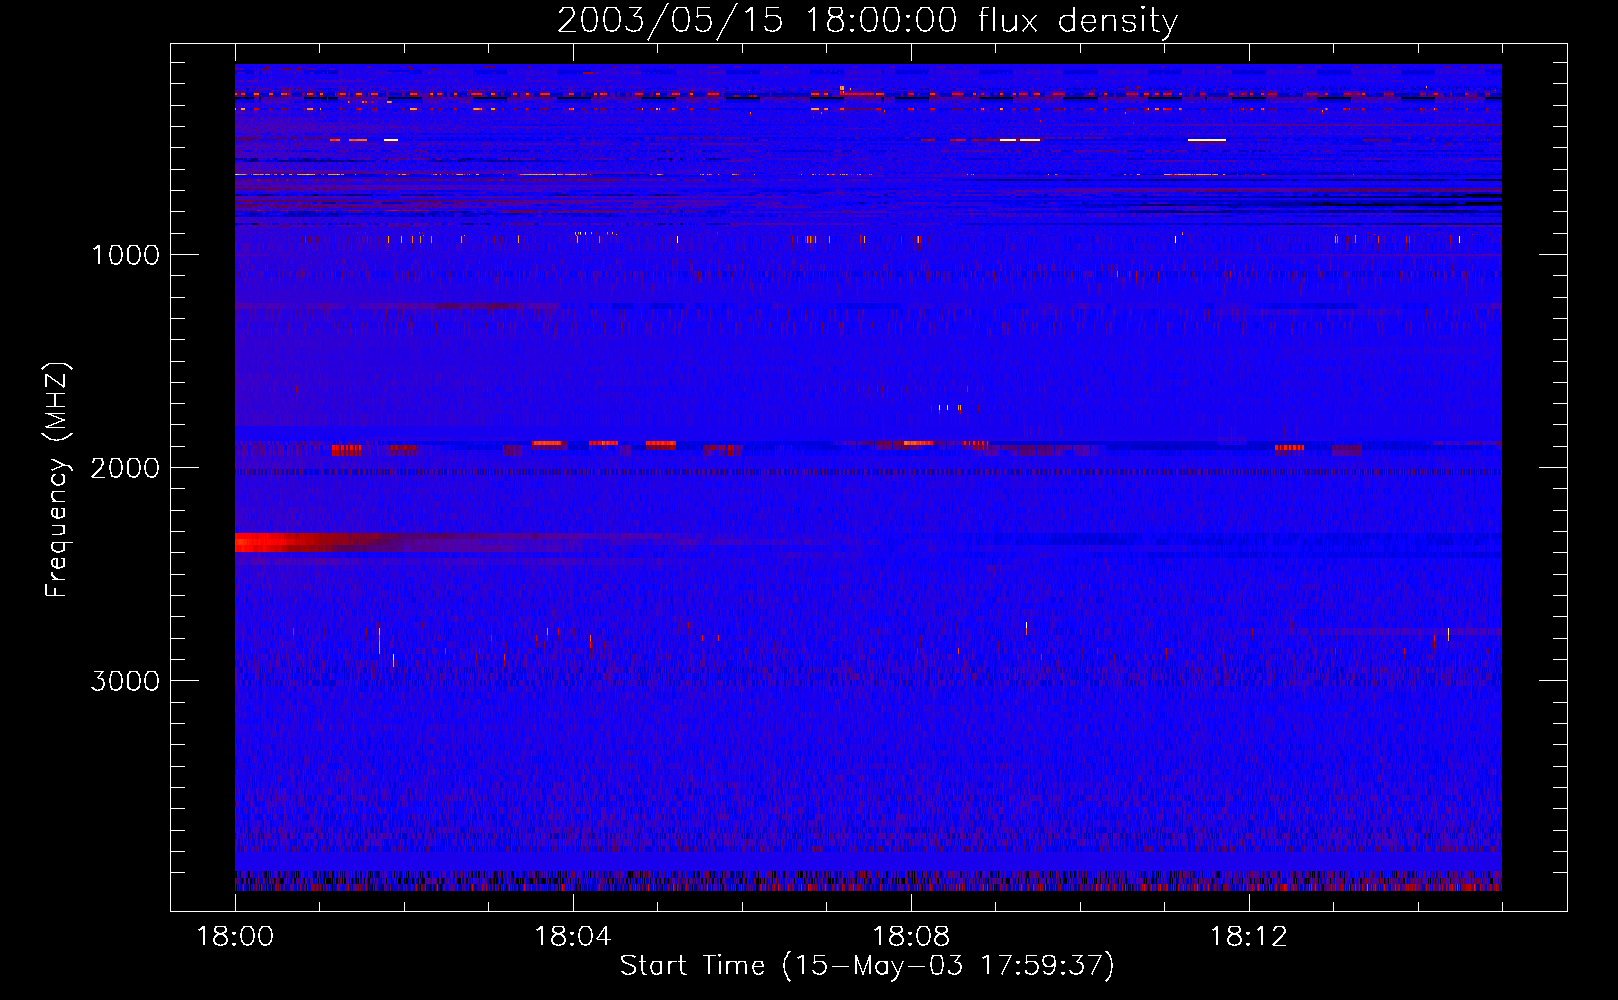This screenshot has height=1000, width=1618.
Task: Click the 'Frequency (MHZ)' y-axis label
Action: pos(58,480)
